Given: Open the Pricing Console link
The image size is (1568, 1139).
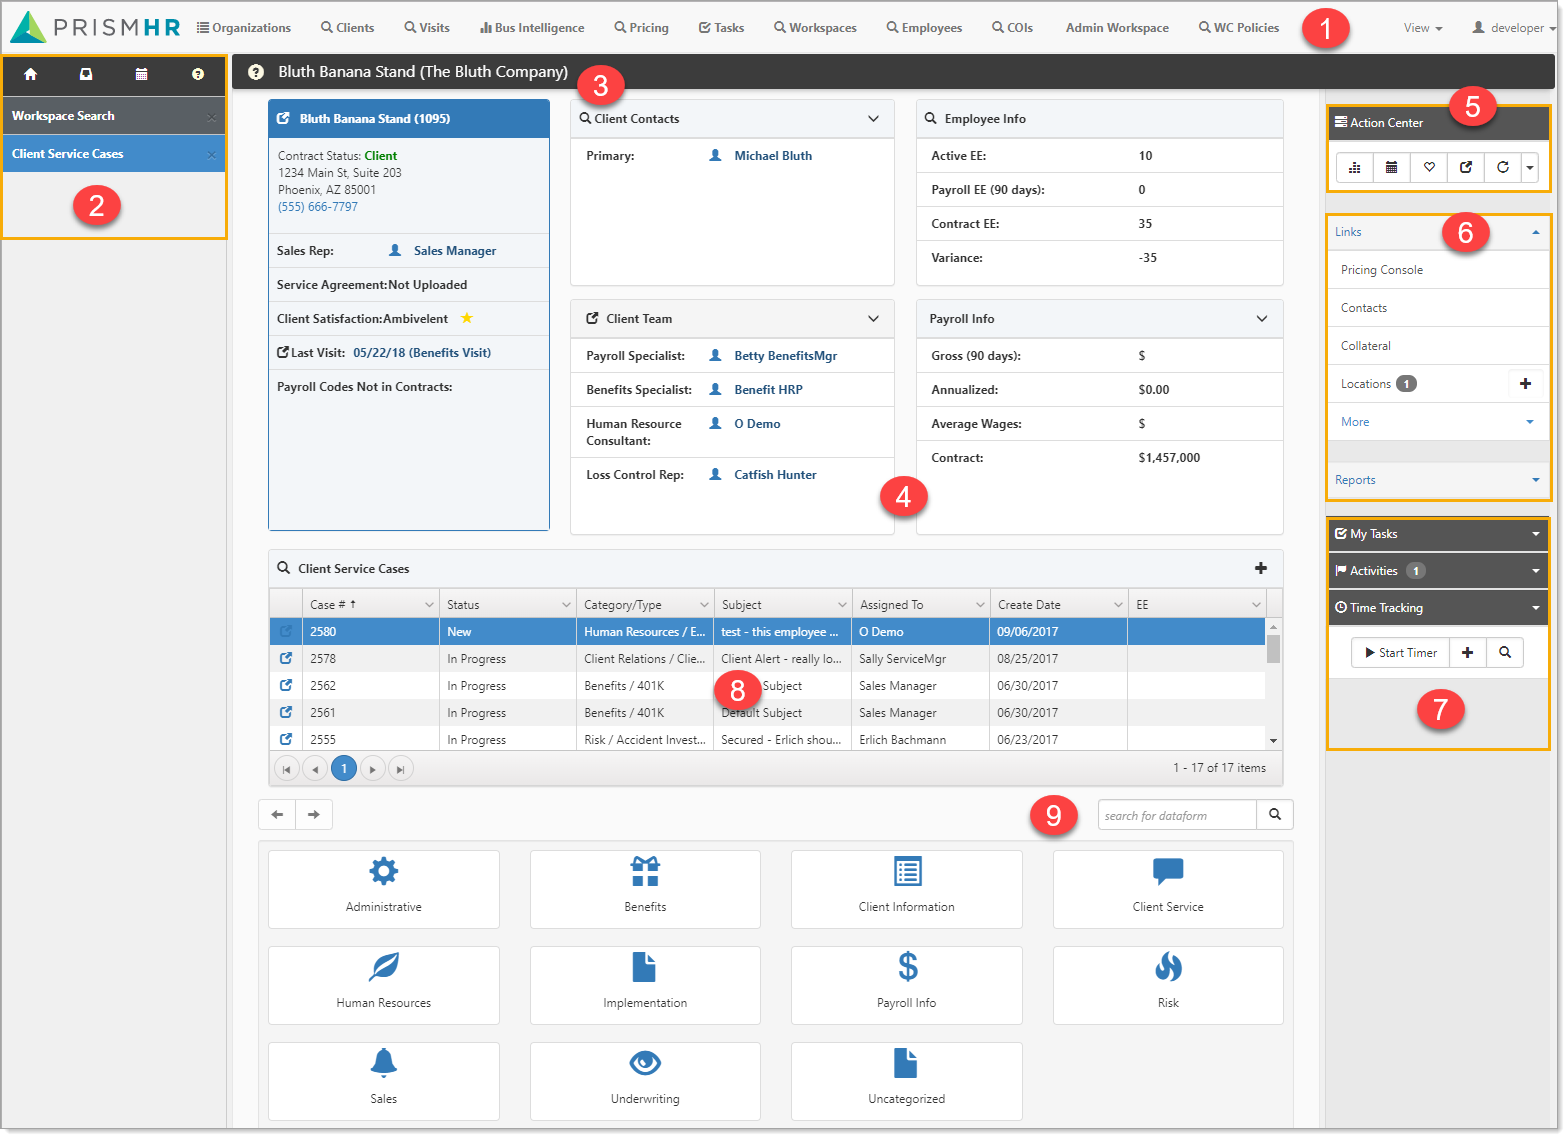Looking at the screenshot, I should coord(1381,270).
